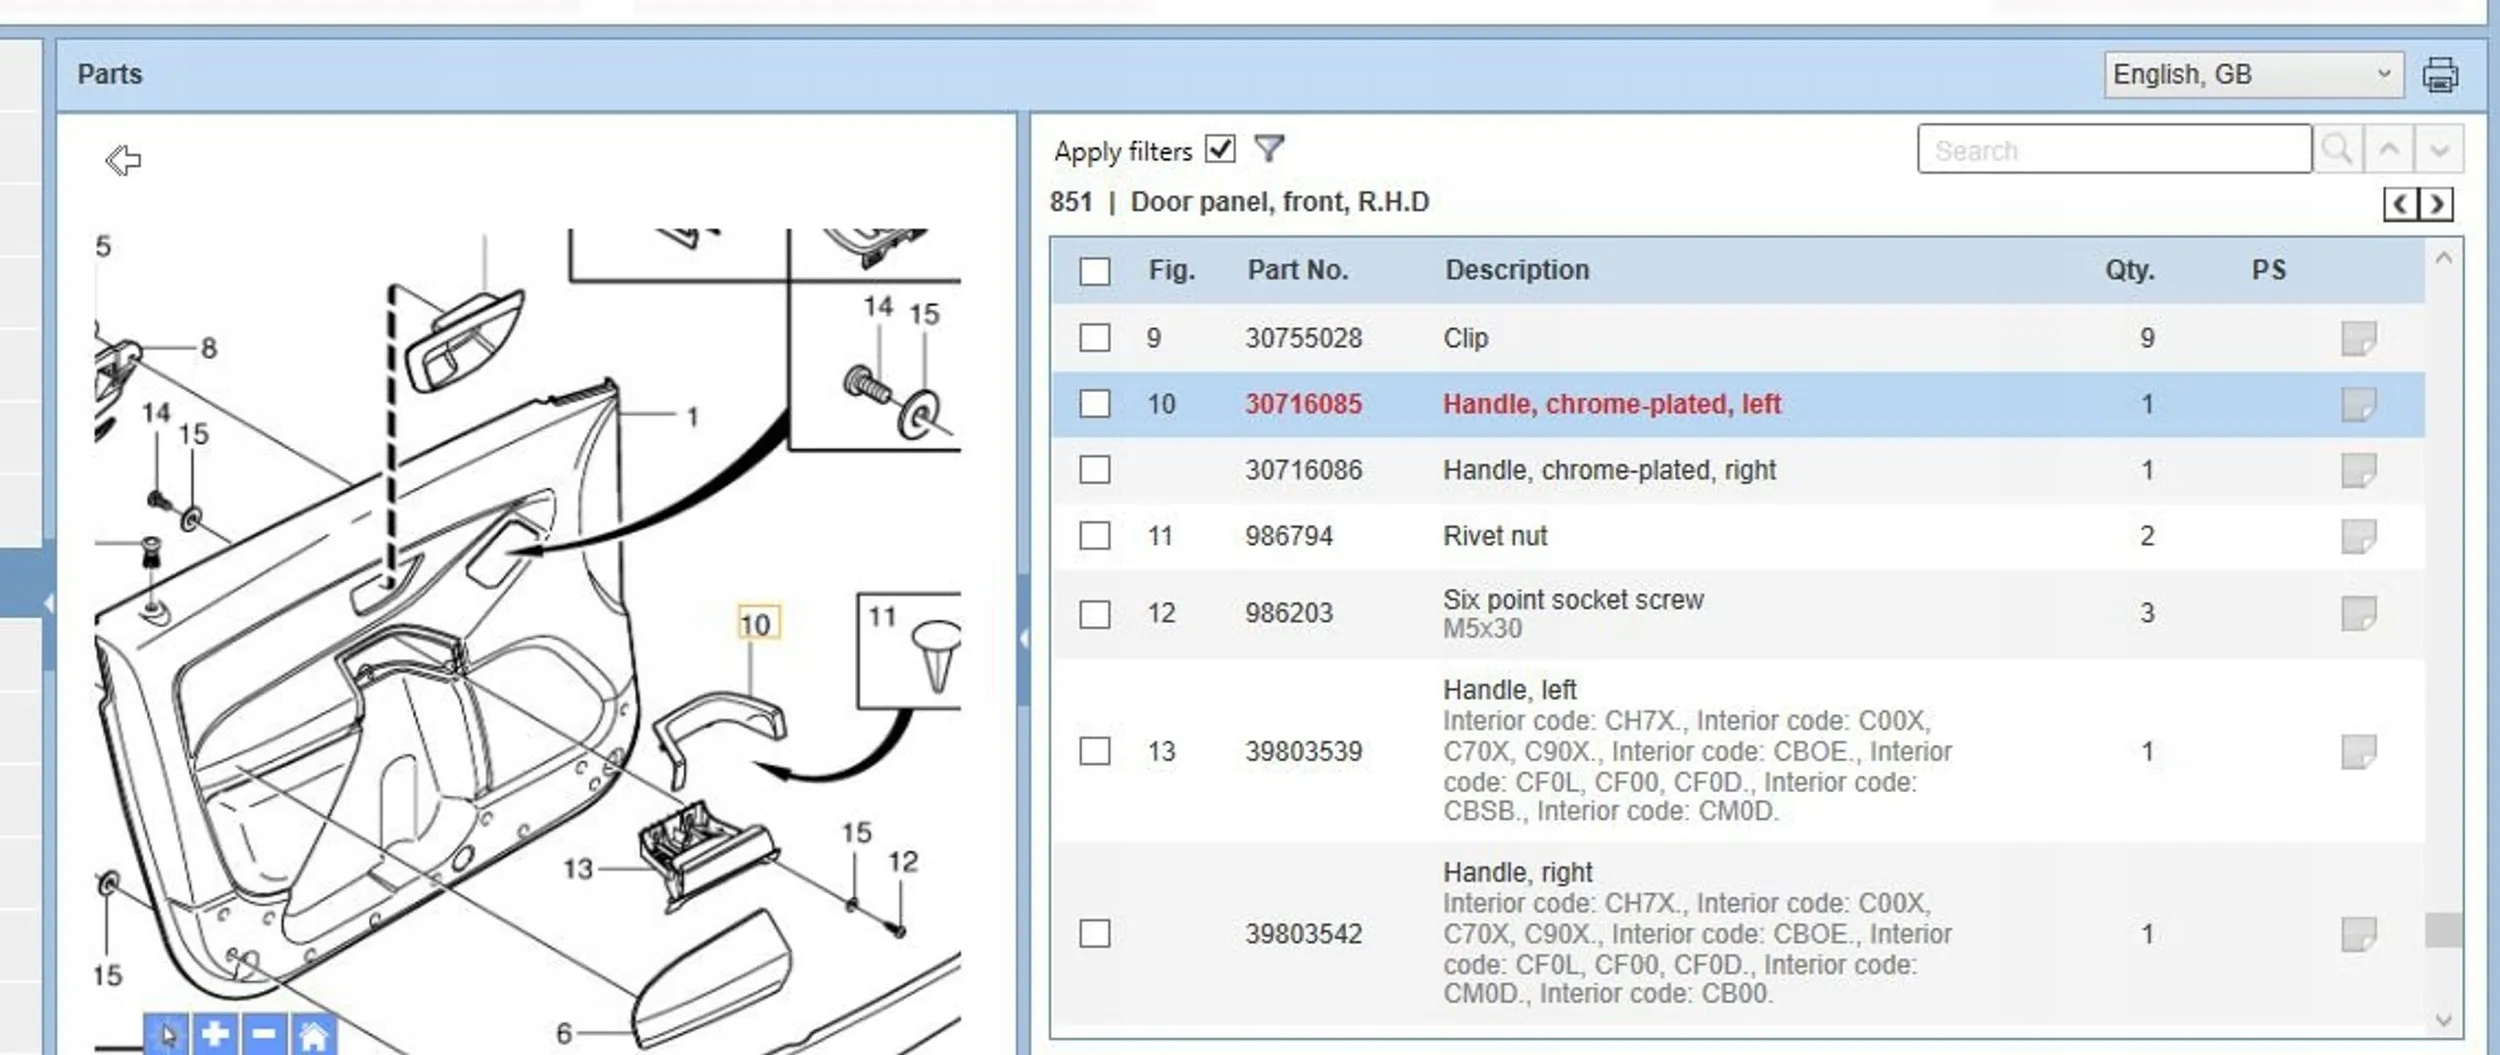Sort by Description column header
Screen dimensions: 2500x1055
point(1517,270)
